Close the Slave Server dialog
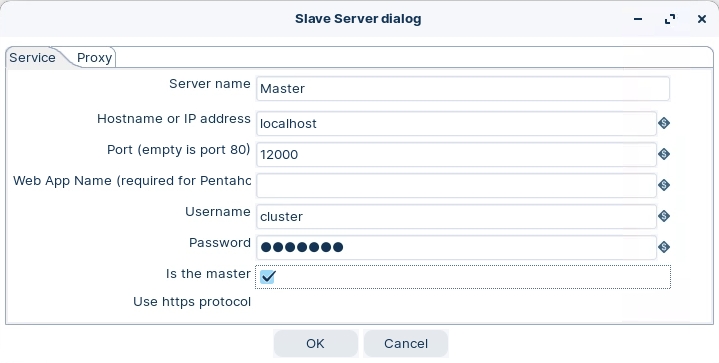The height and width of the screenshot is (363, 719). pos(702,19)
